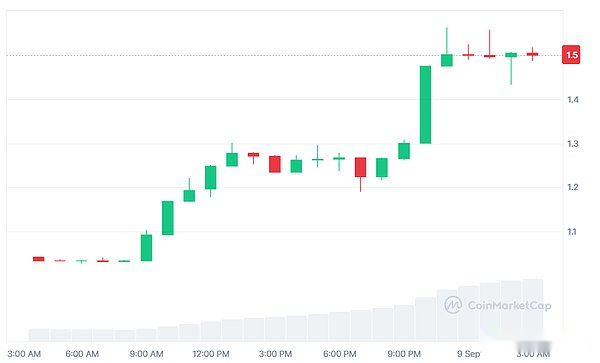The width and height of the screenshot is (600, 363).
Task: Click the green candle at 9:00 AM
Action: [147, 246]
